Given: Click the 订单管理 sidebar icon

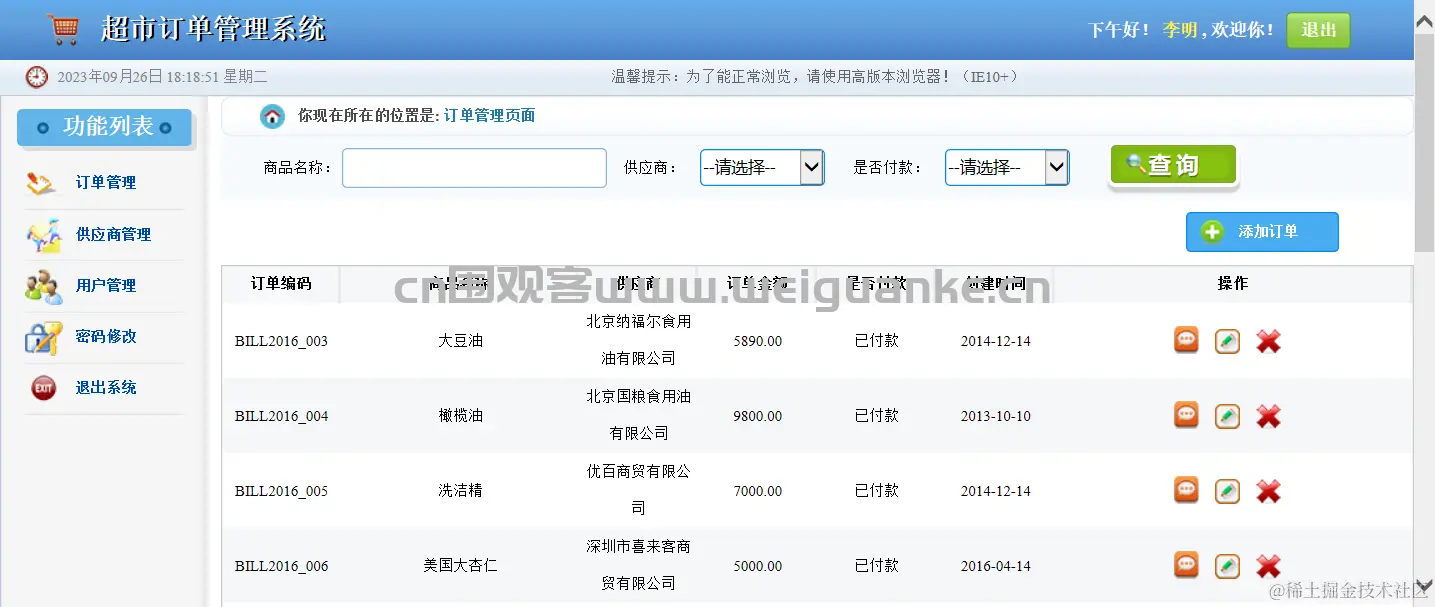Looking at the screenshot, I should point(42,183).
